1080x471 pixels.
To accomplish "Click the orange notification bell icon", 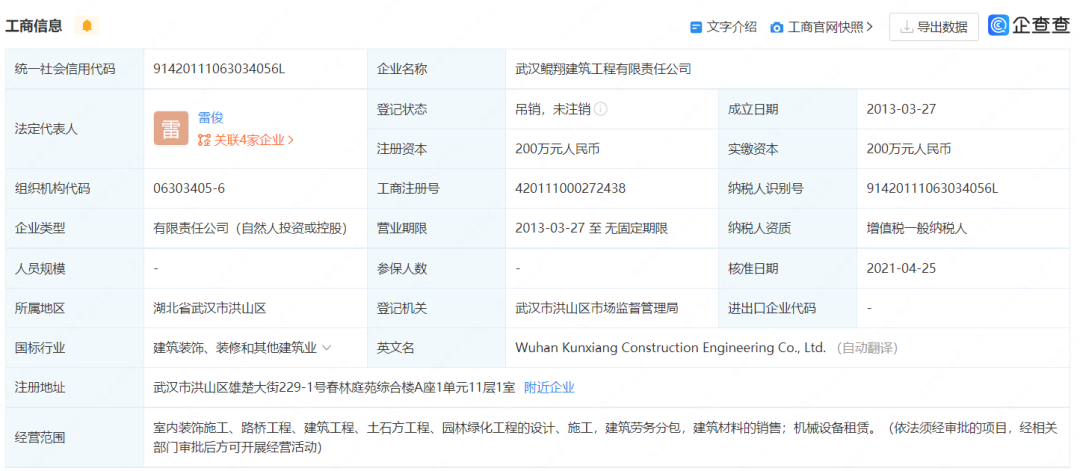I will coord(87,26).
